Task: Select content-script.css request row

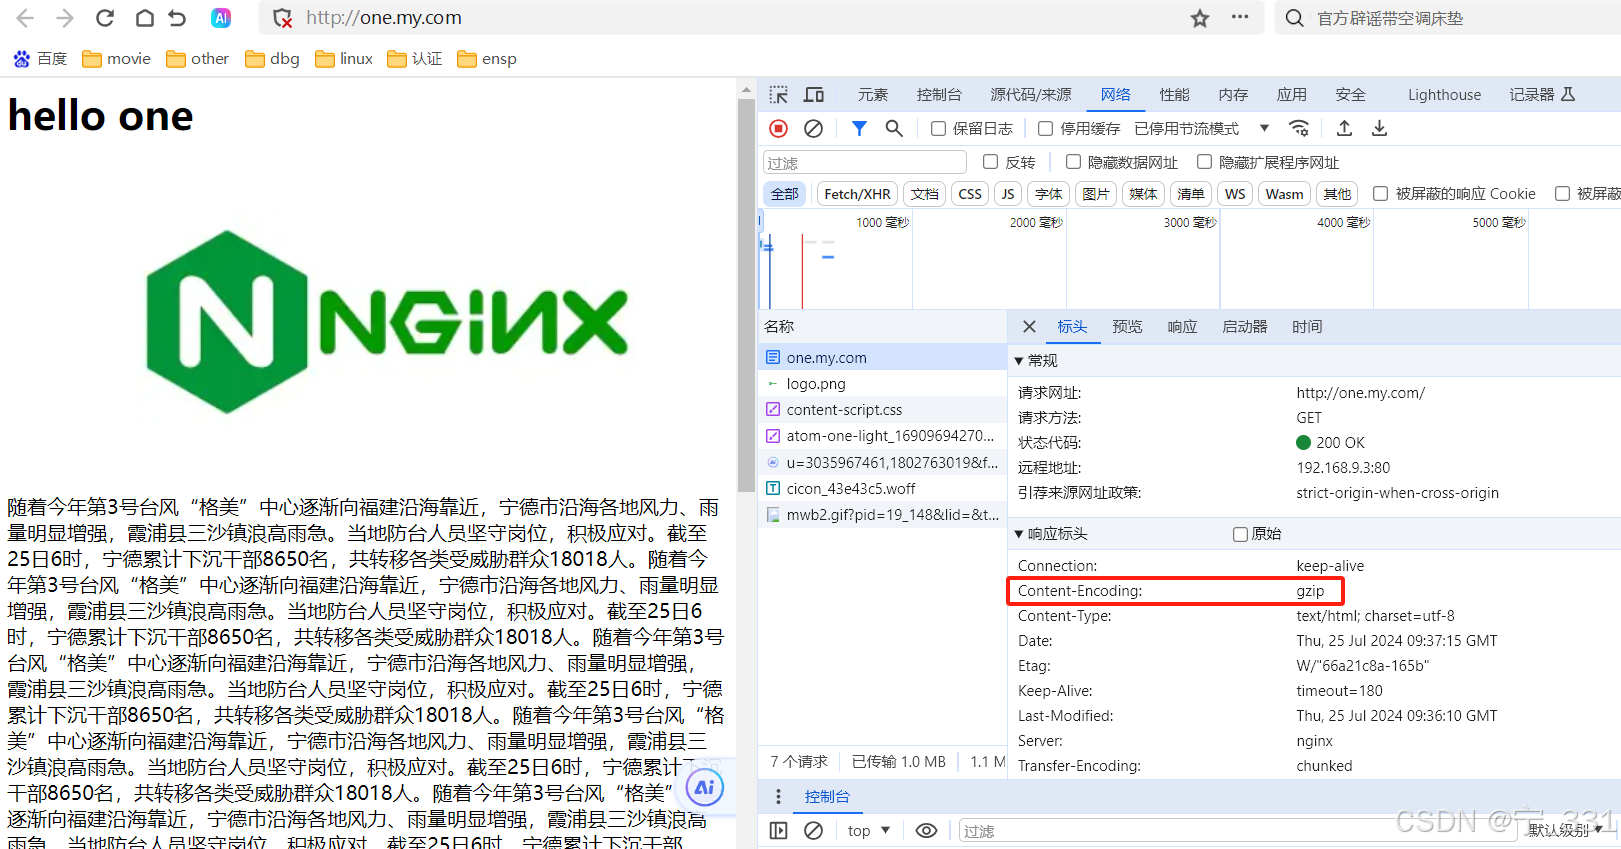Action: [x=882, y=410]
